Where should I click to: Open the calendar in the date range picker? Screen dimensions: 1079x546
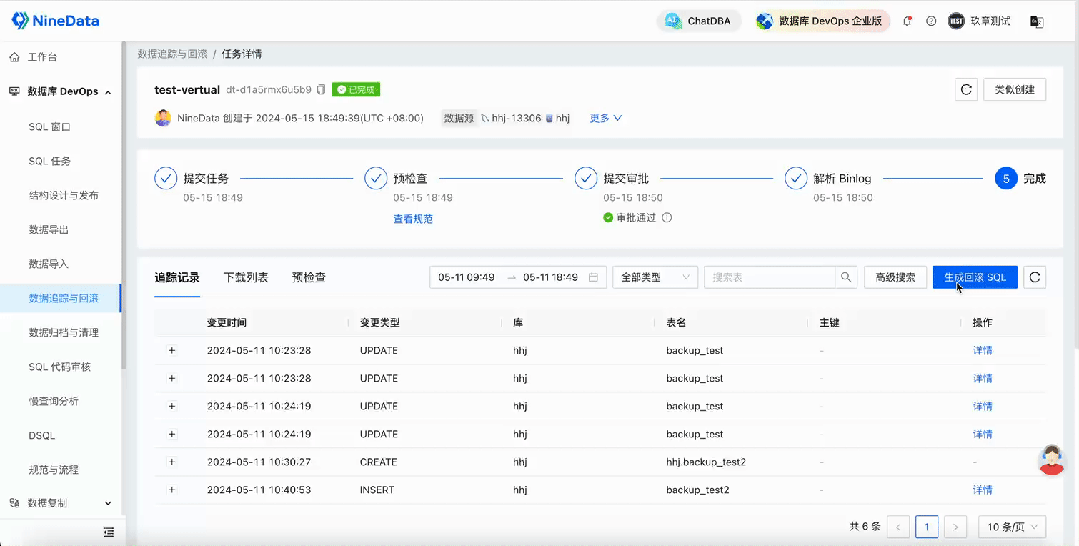tap(593, 277)
